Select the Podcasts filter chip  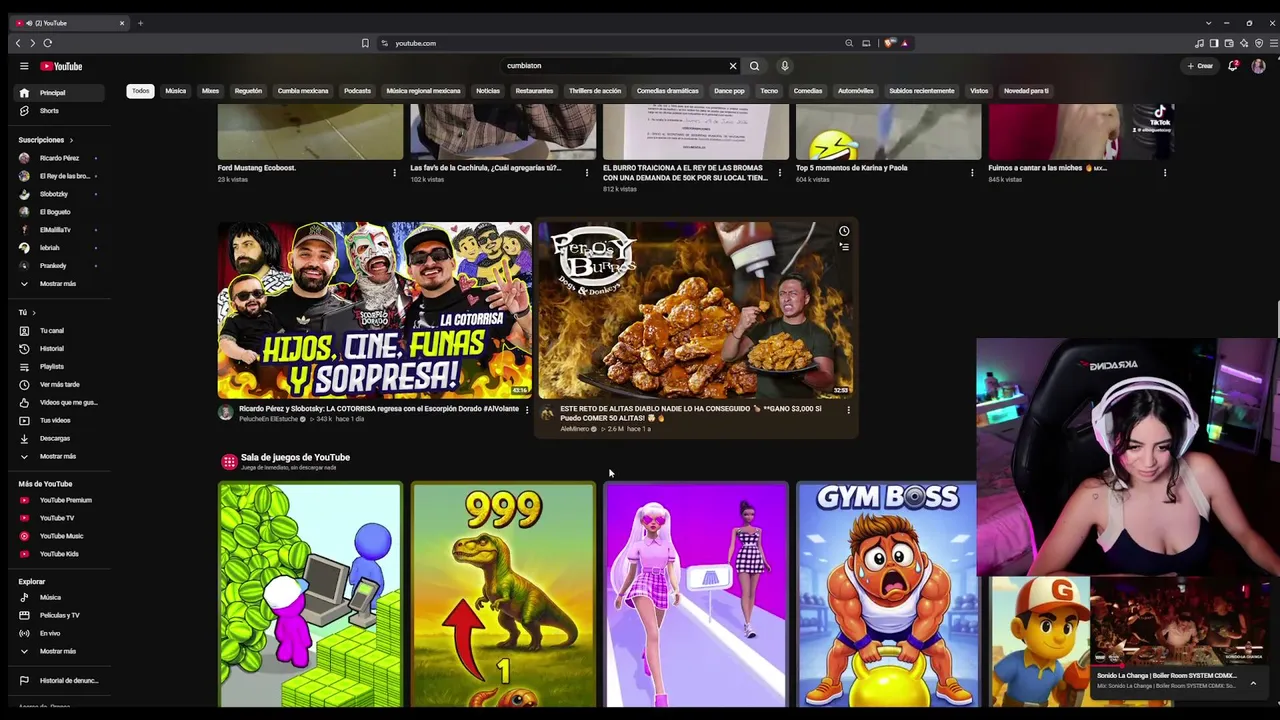tap(357, 91)
